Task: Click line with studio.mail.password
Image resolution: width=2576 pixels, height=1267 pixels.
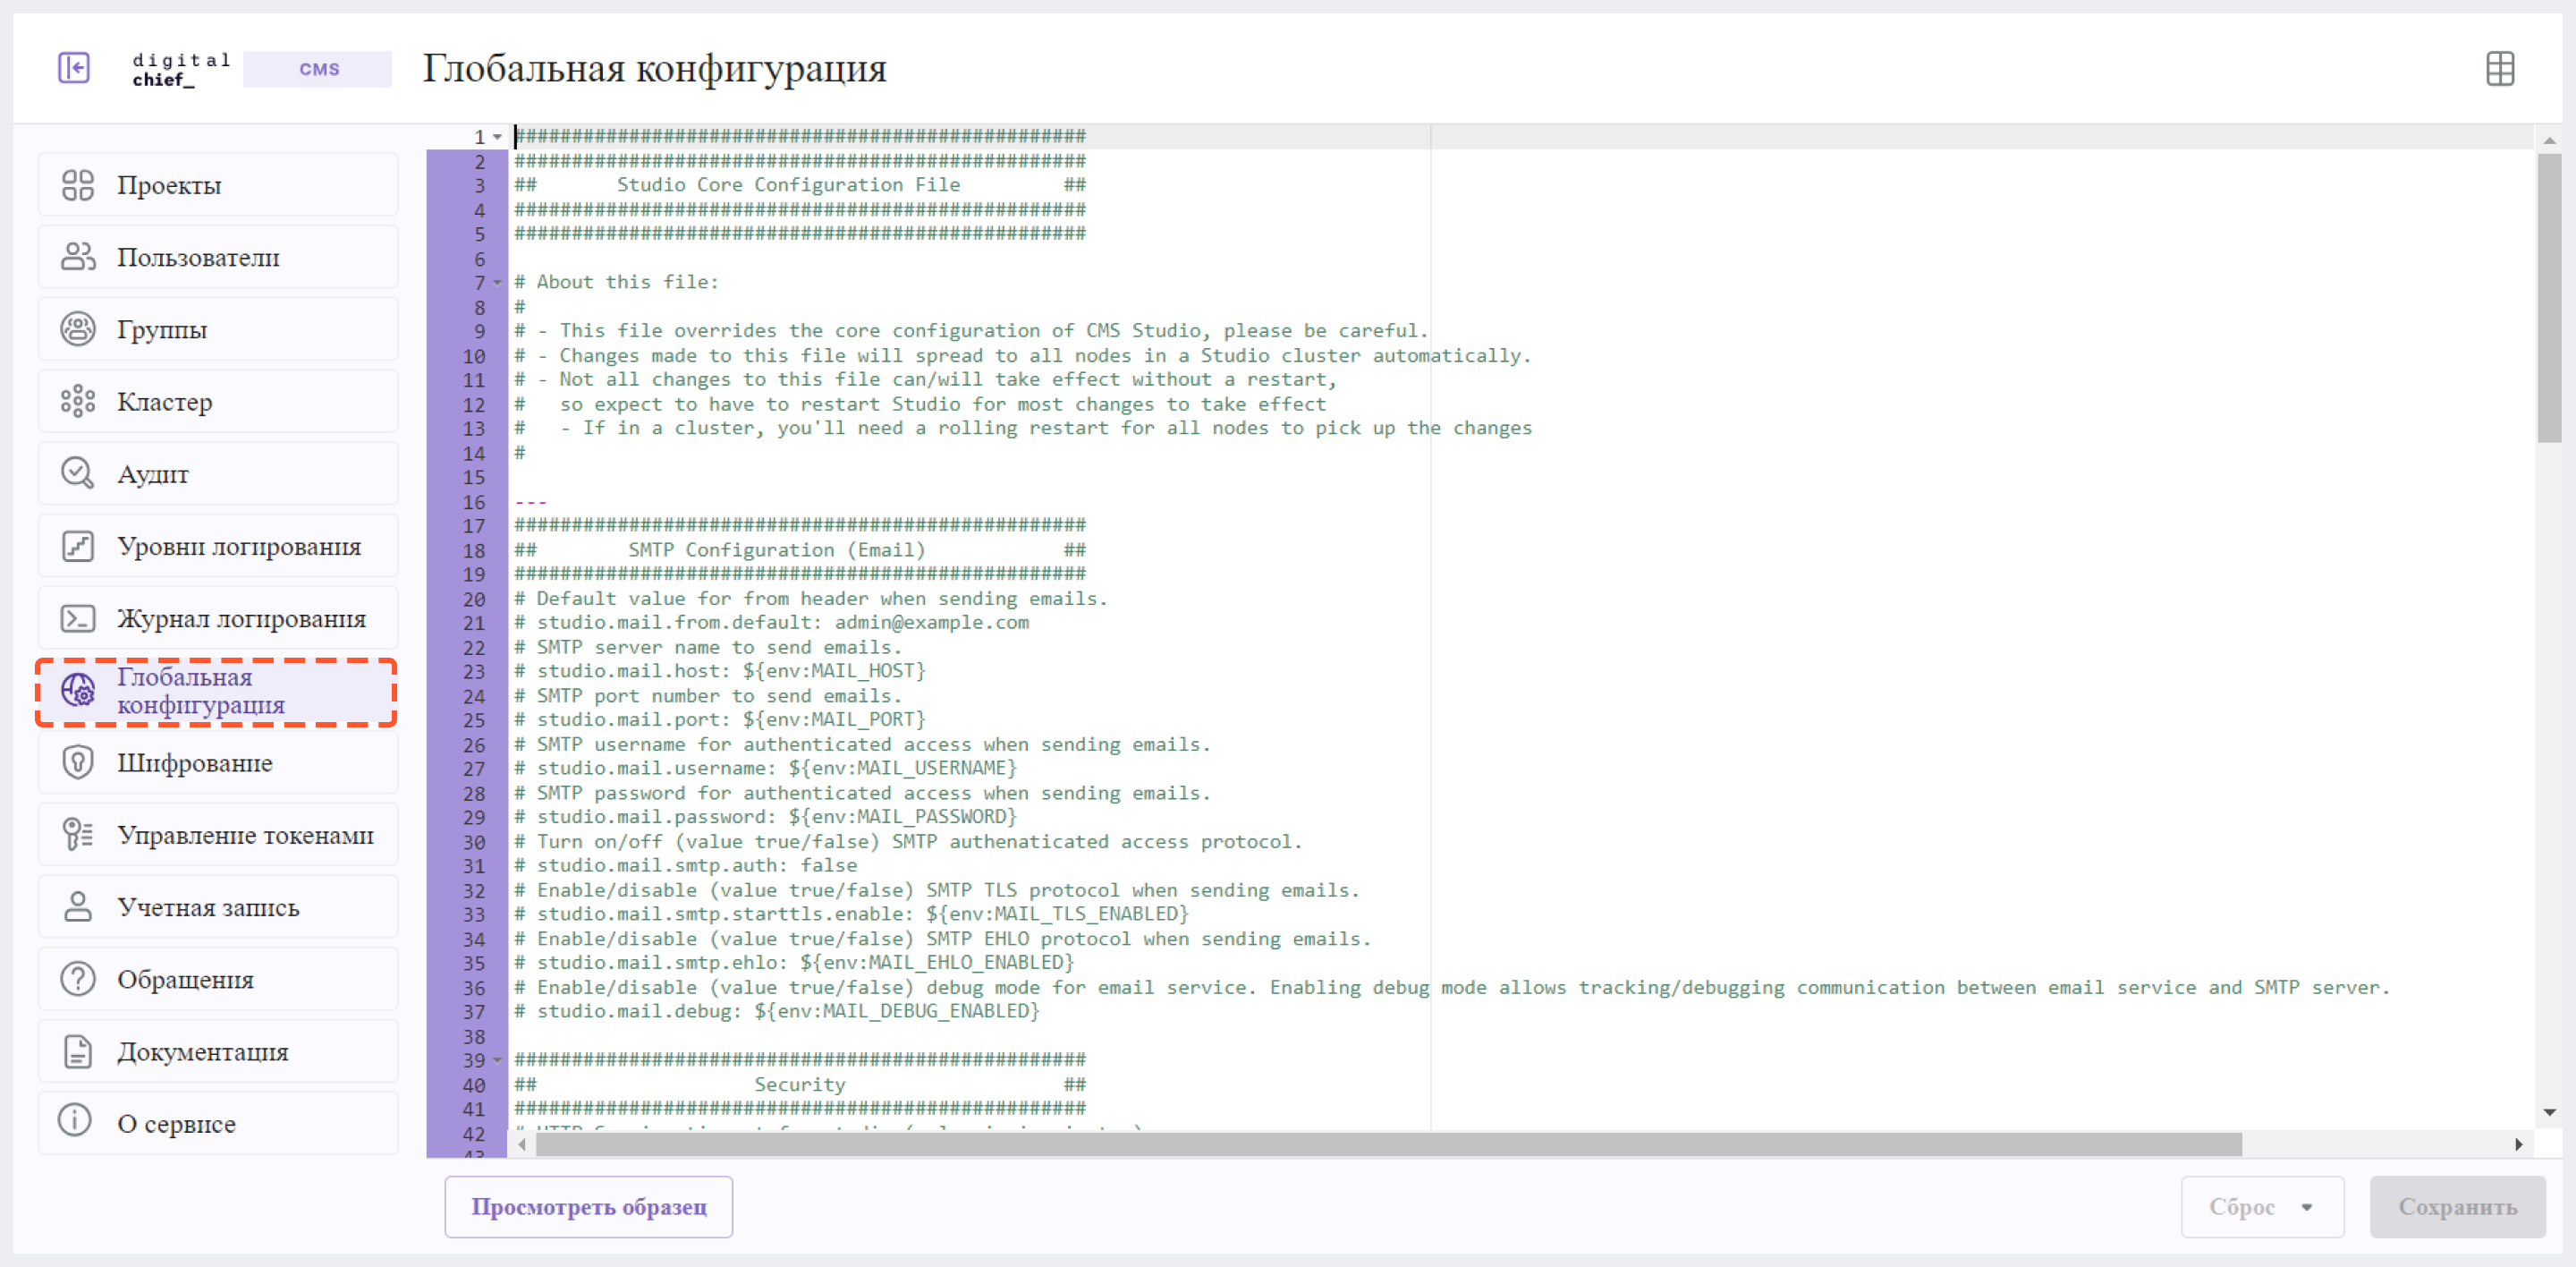Action: pos(766,817)
